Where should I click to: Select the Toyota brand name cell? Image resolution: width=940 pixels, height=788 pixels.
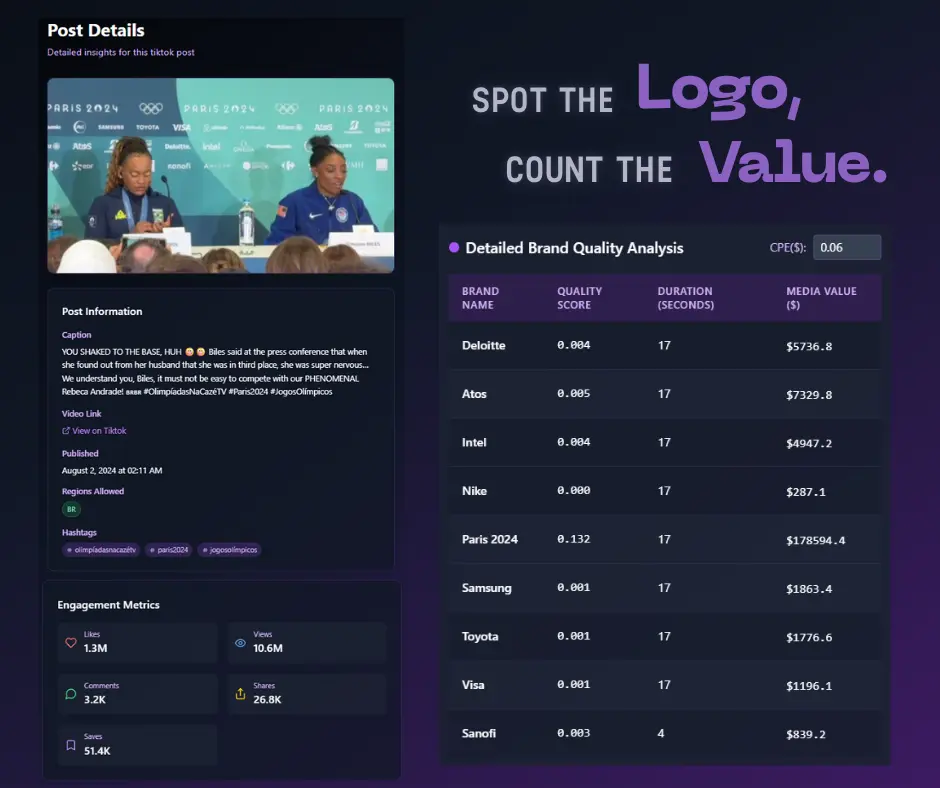[x=480, y=636]
